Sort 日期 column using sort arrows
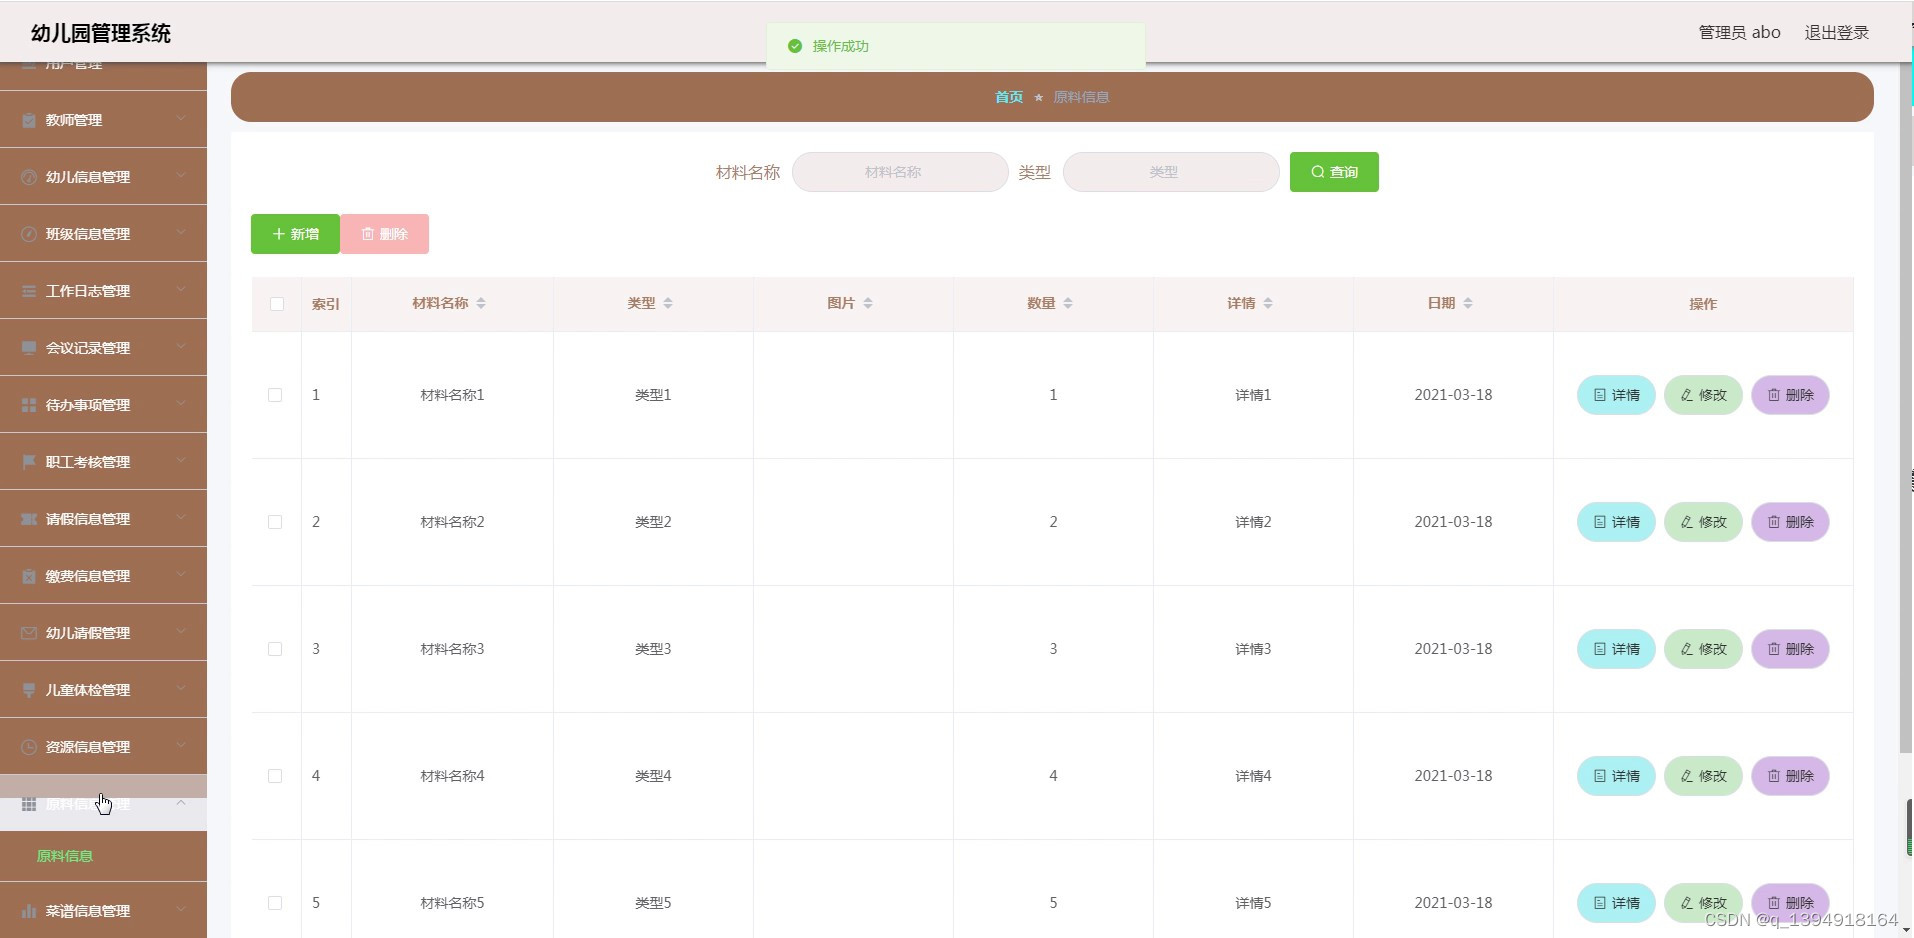Screen dimensions: 1914x938 [1468, 303]
